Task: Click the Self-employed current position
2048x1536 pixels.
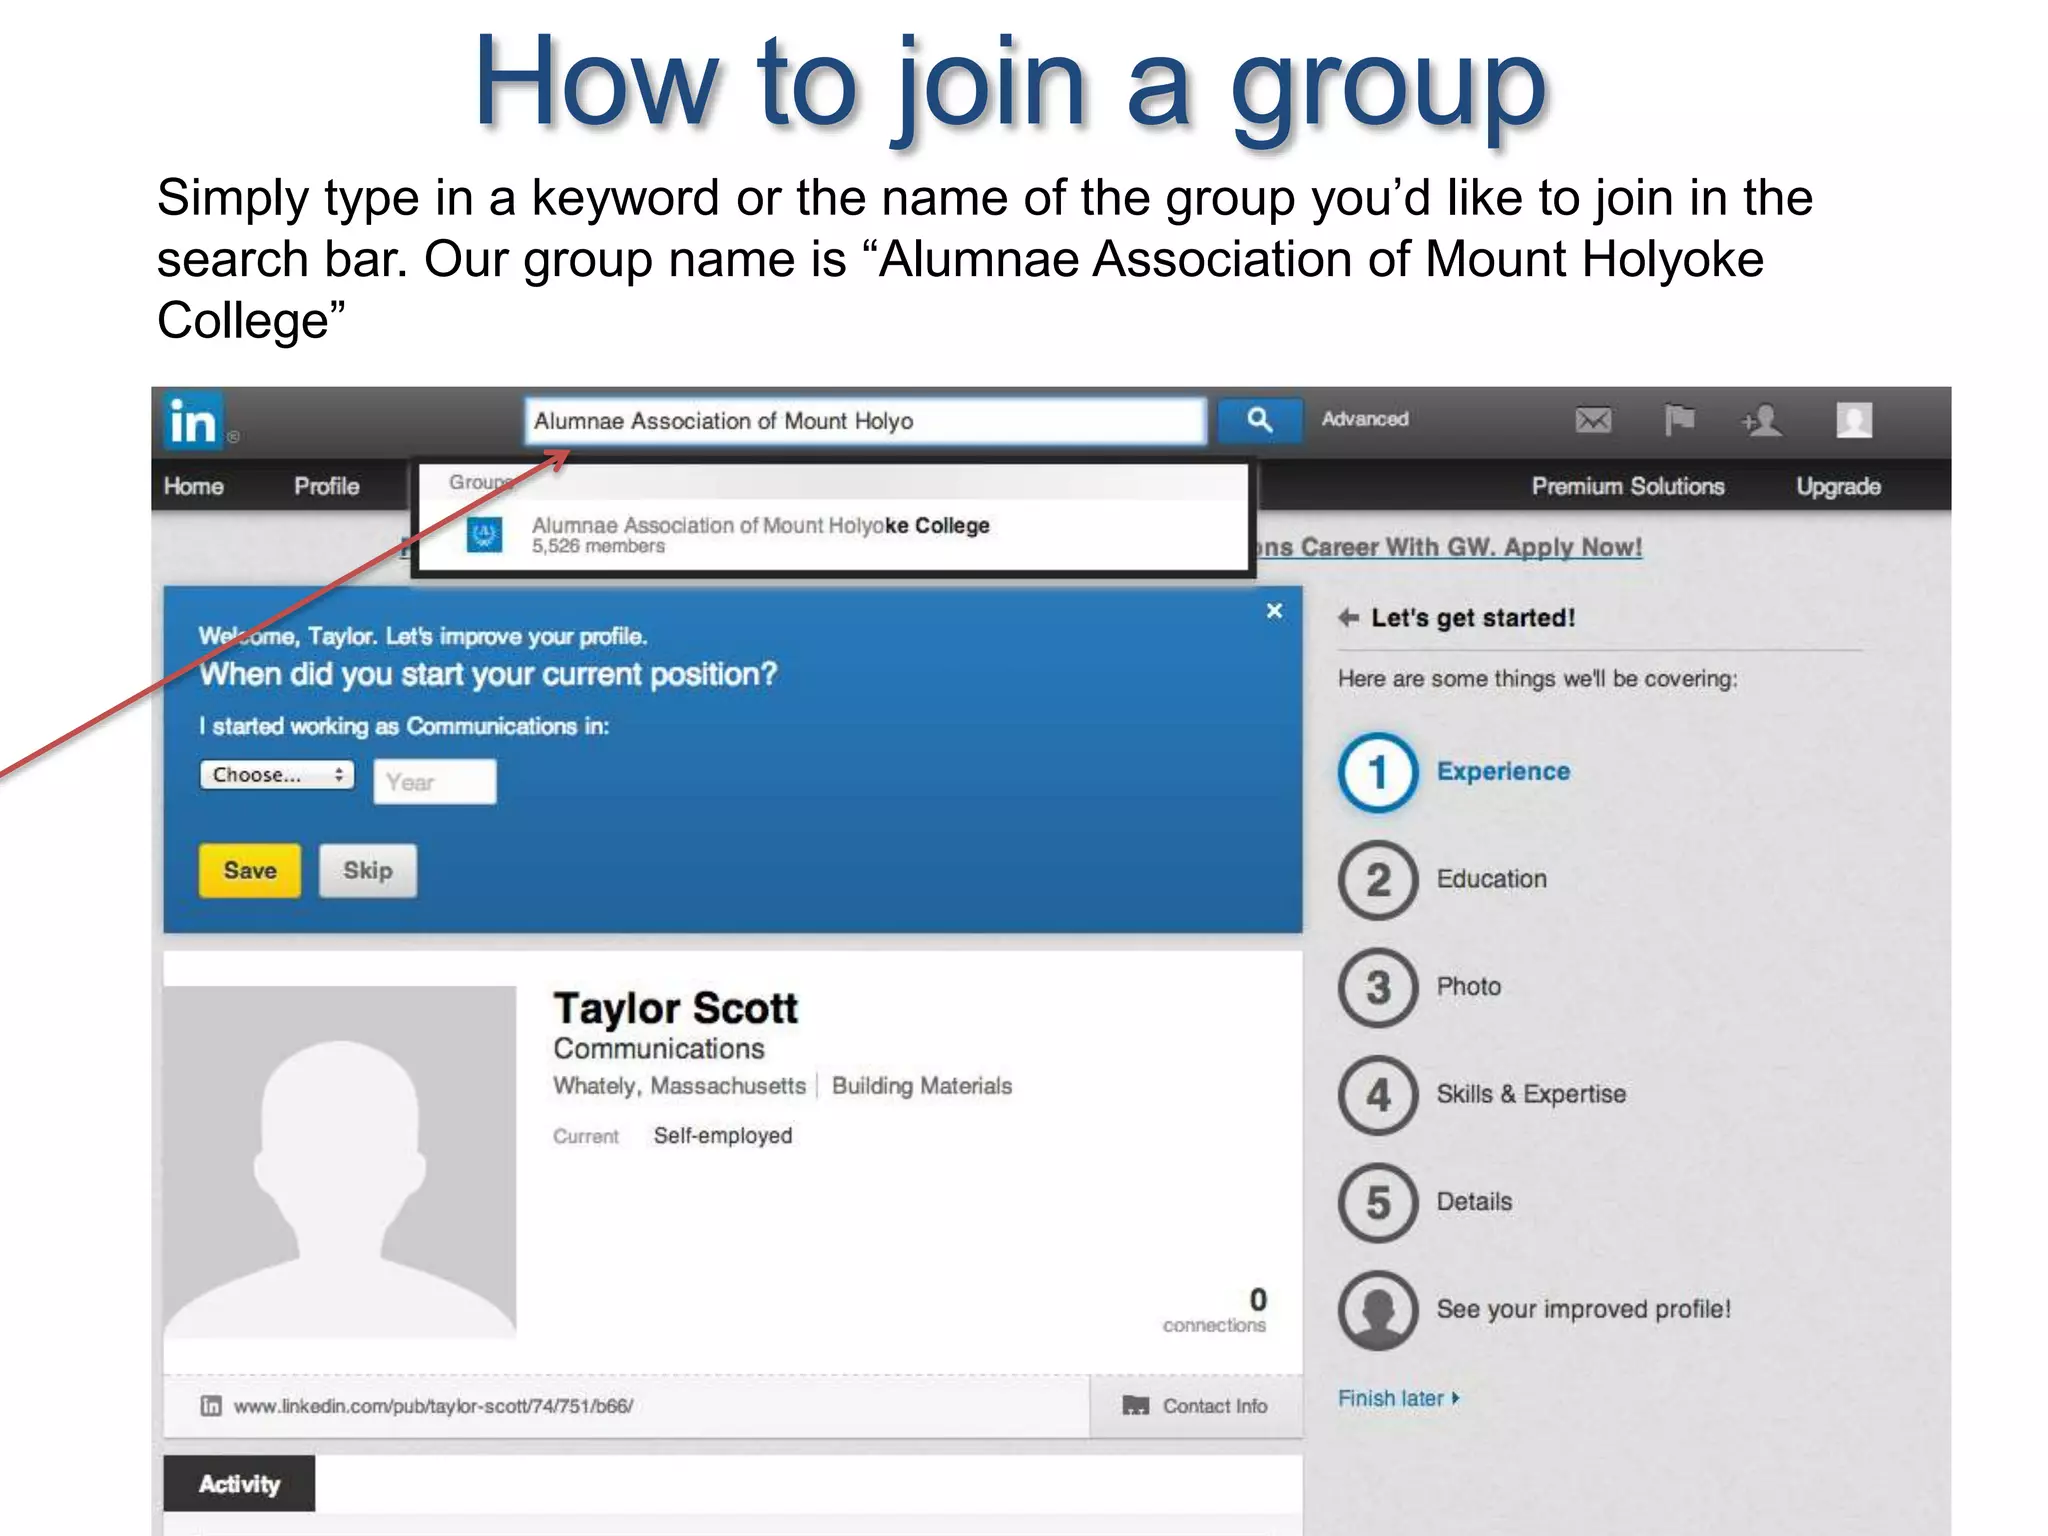Action: (722, 1136)
